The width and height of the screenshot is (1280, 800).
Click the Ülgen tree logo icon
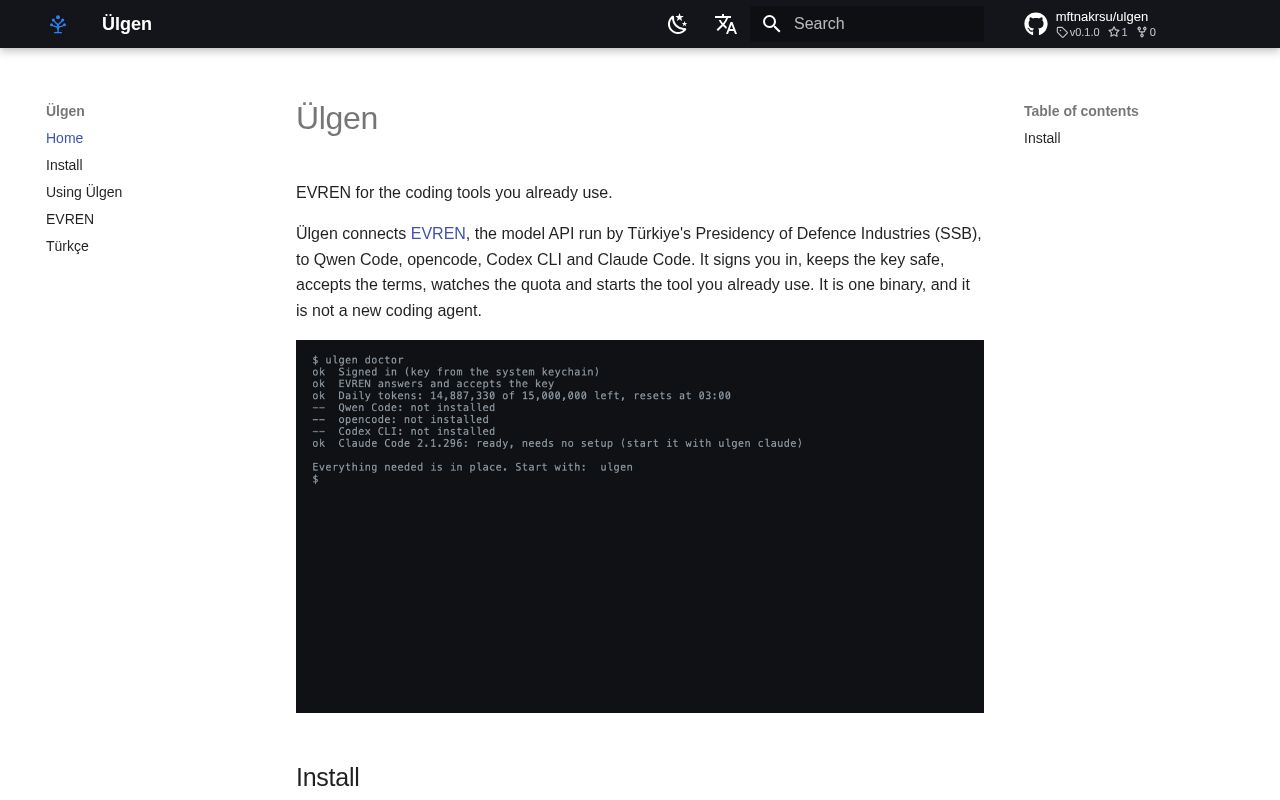[x=58, y=24]
